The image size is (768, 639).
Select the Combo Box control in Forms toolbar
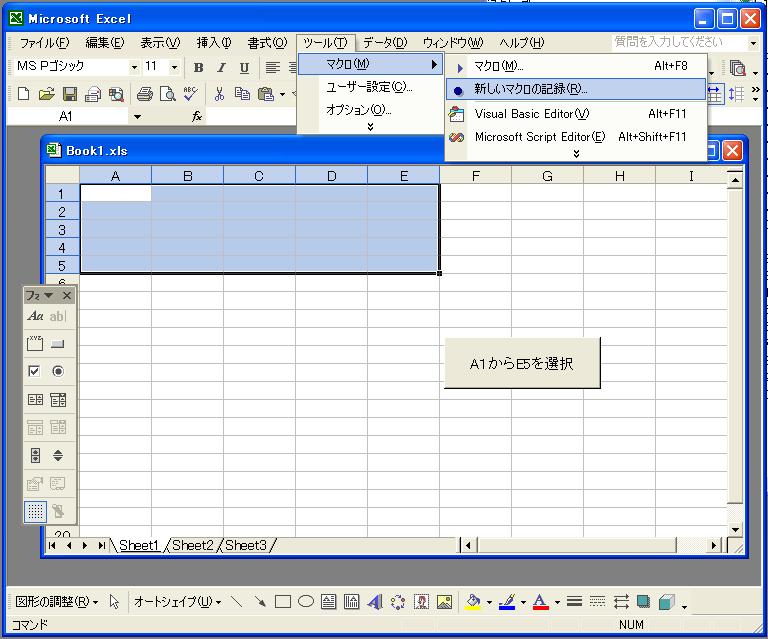(x=58, y=400)
